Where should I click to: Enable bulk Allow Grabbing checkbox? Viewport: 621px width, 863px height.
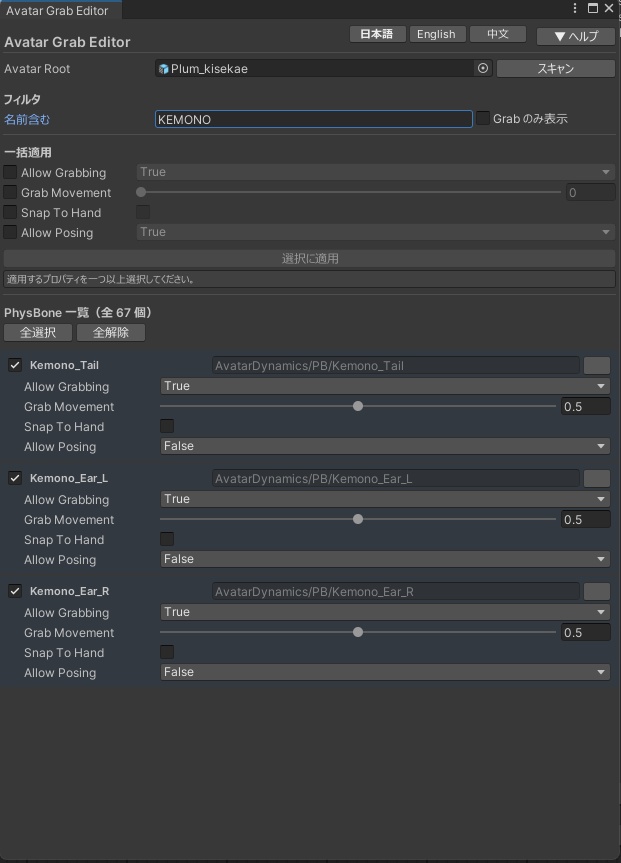click(x=10, y=172)
